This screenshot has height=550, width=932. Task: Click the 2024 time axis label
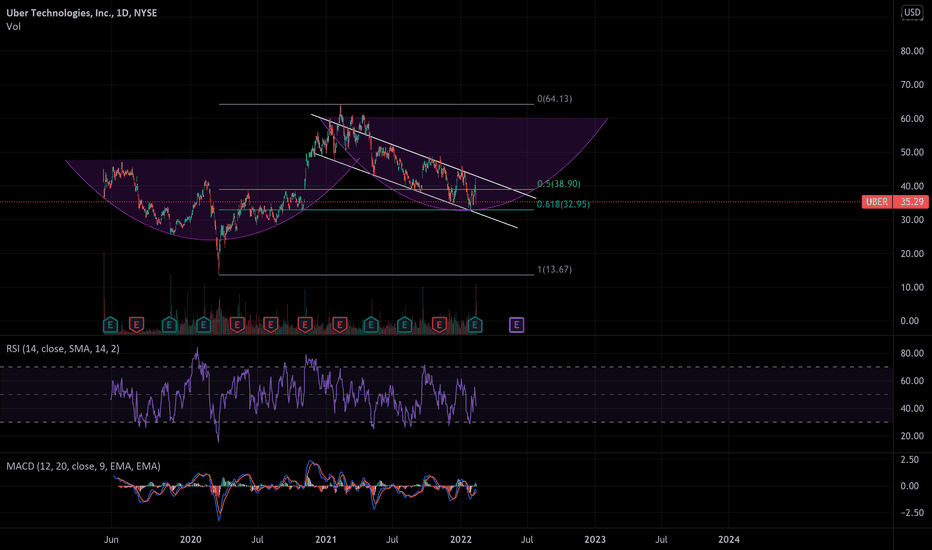click(729, 539)
